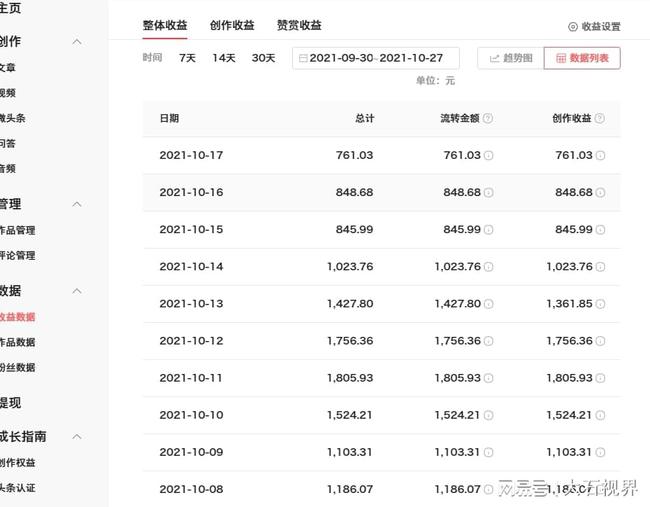This screenshot has height=507, width=650.
Task: Click the 总计 value 1,023.76
Action: coord(350,267)
